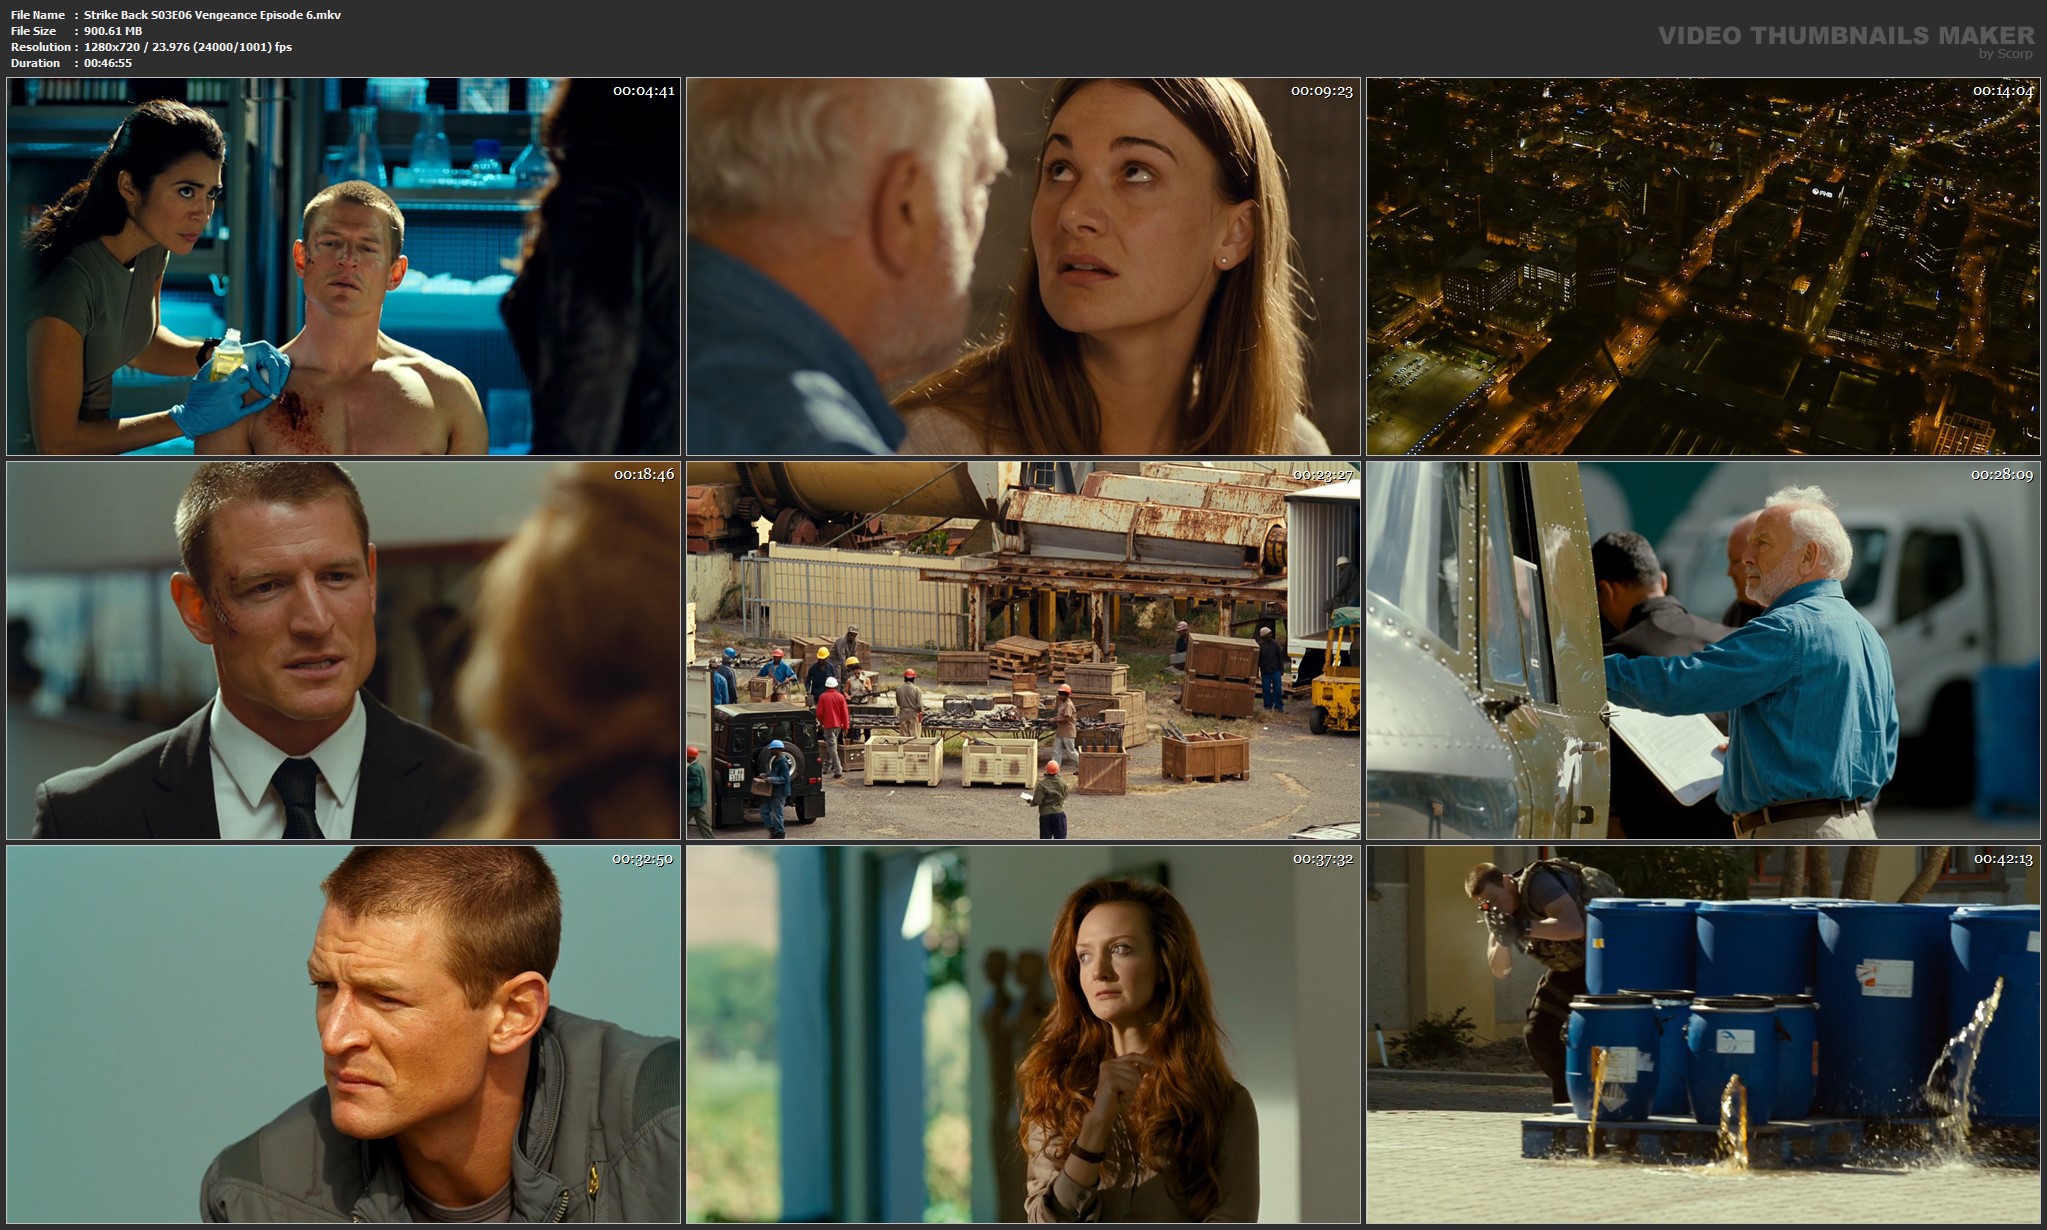Open the aerial night city thumbnail at 00:14:04
This screenshot has width=2047, height=1230.
tap(1703, 266)
